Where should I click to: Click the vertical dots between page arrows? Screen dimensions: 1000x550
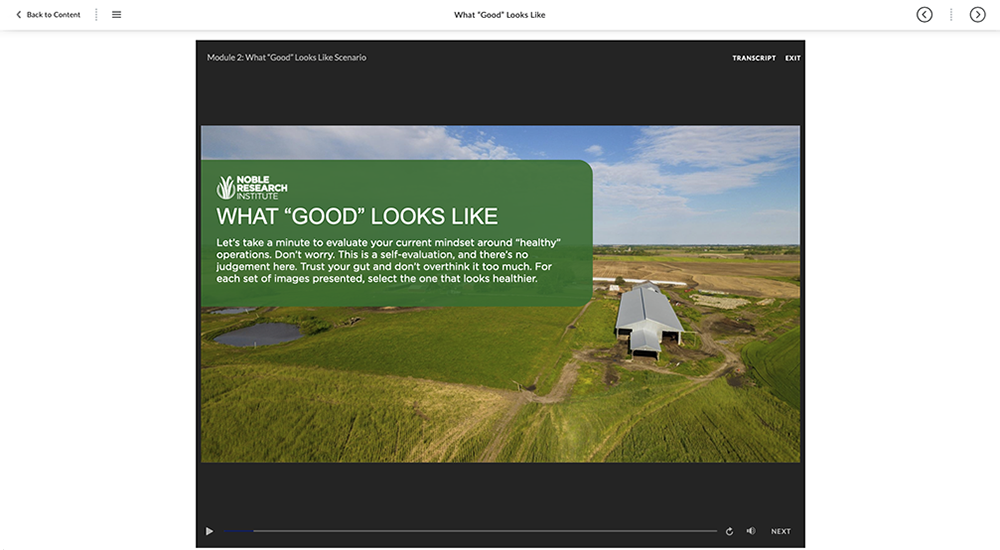coord(951,15)
